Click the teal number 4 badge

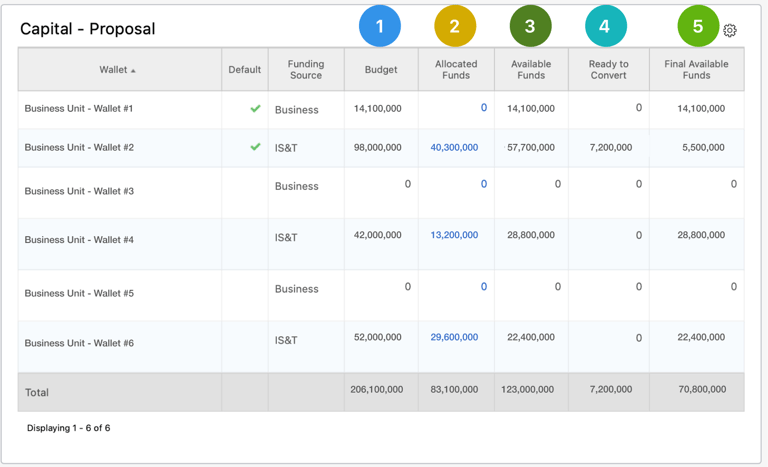[604, 26]
